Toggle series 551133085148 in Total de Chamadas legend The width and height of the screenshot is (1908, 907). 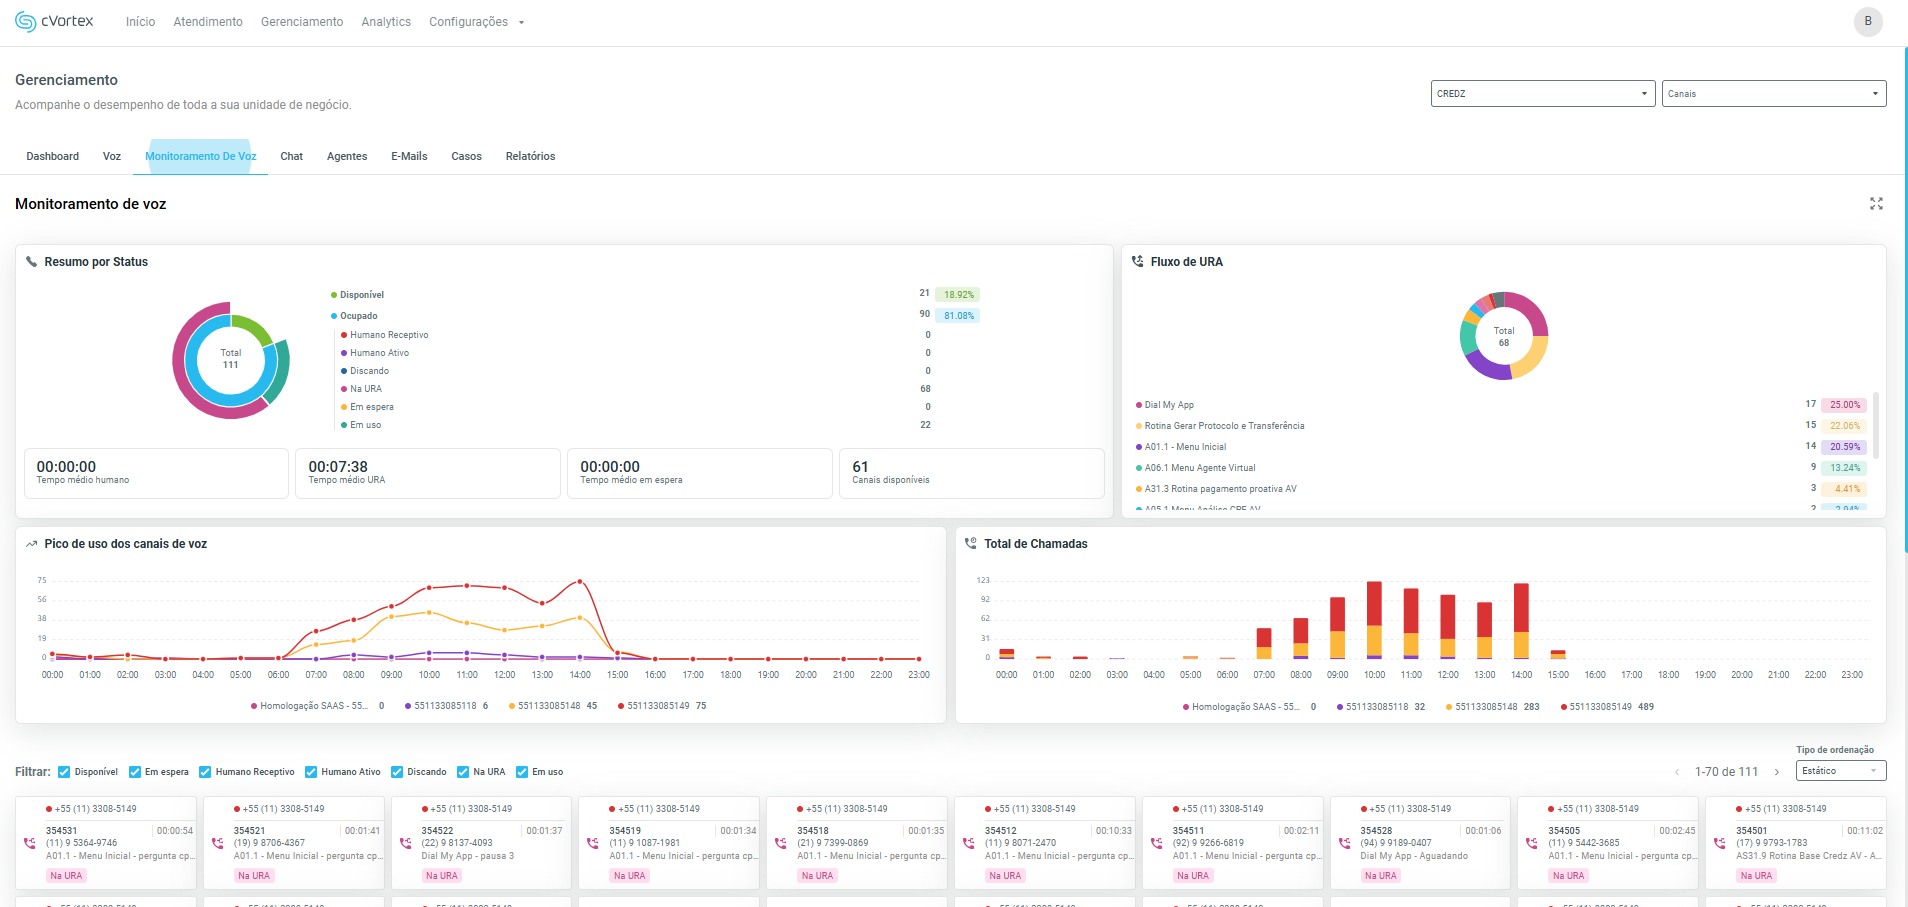coord(1493,707)
